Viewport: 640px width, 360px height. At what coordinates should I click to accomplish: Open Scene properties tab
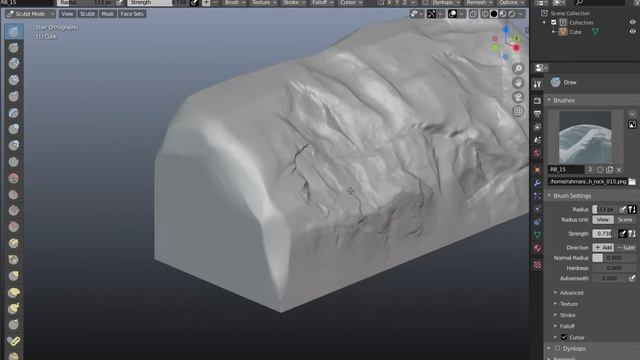[x=537, y=140]
